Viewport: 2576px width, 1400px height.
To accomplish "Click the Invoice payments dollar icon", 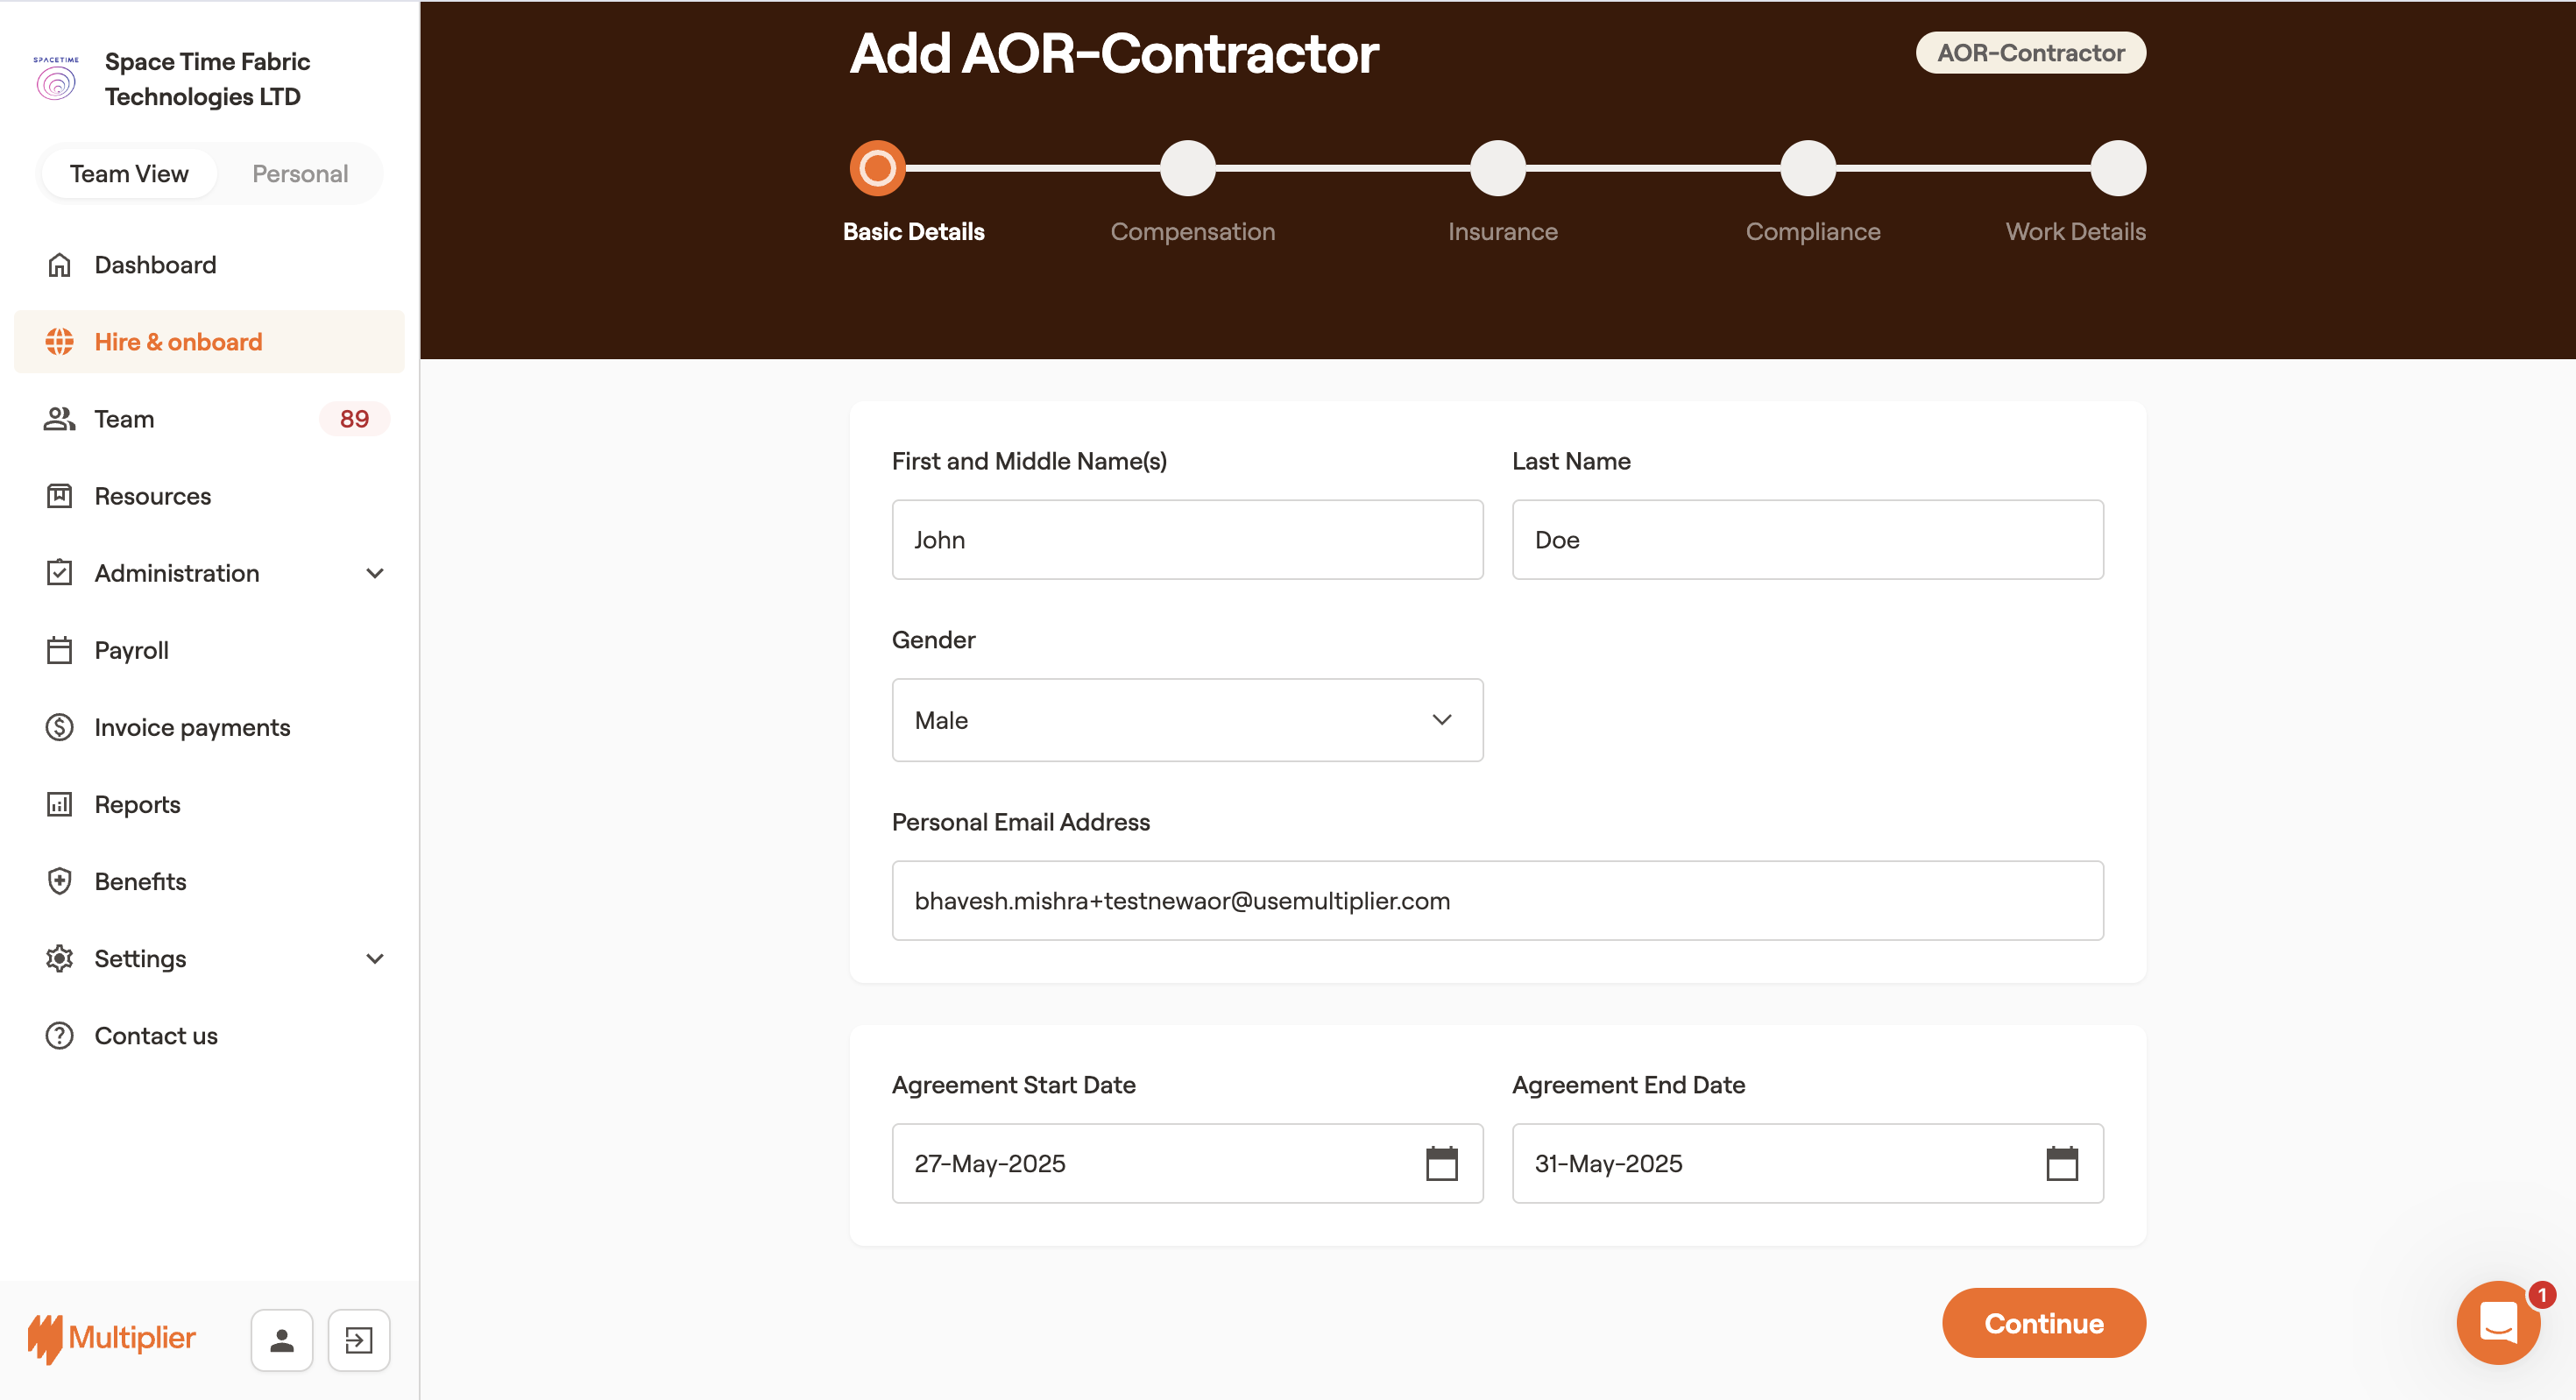I will pyautogui.click(x=59, y=727).
